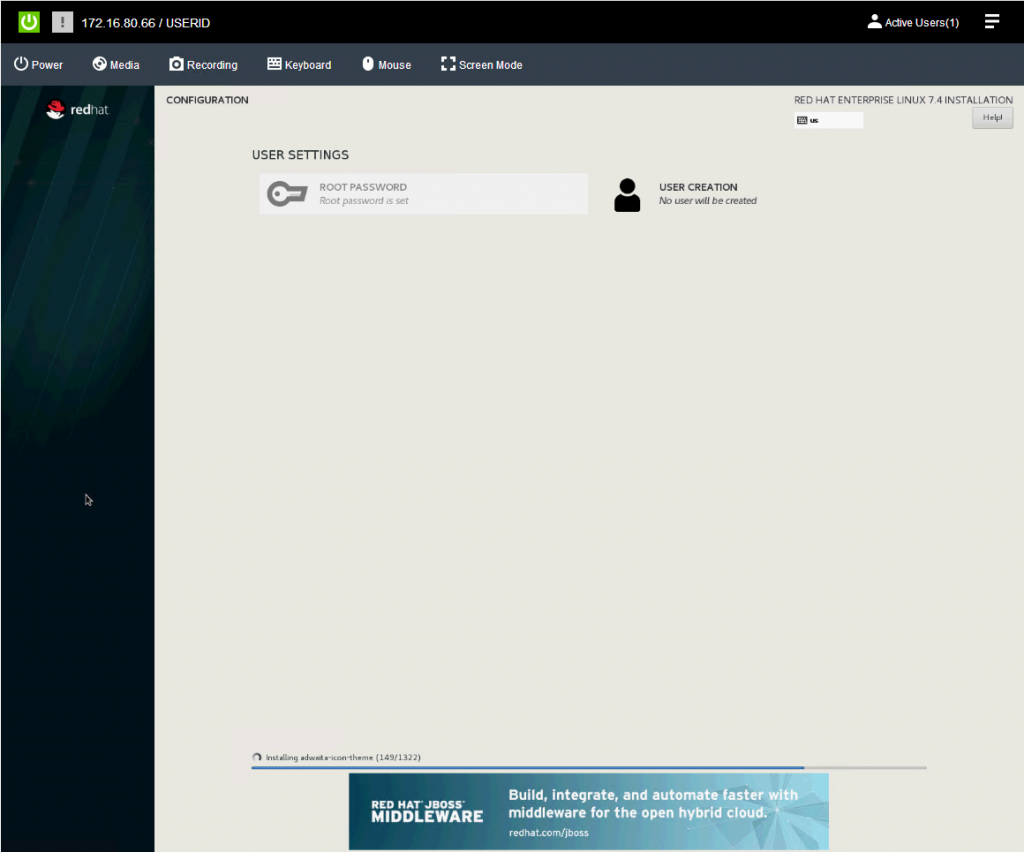
Task: Click the Red Hat logo
Action: click(77, 110)
